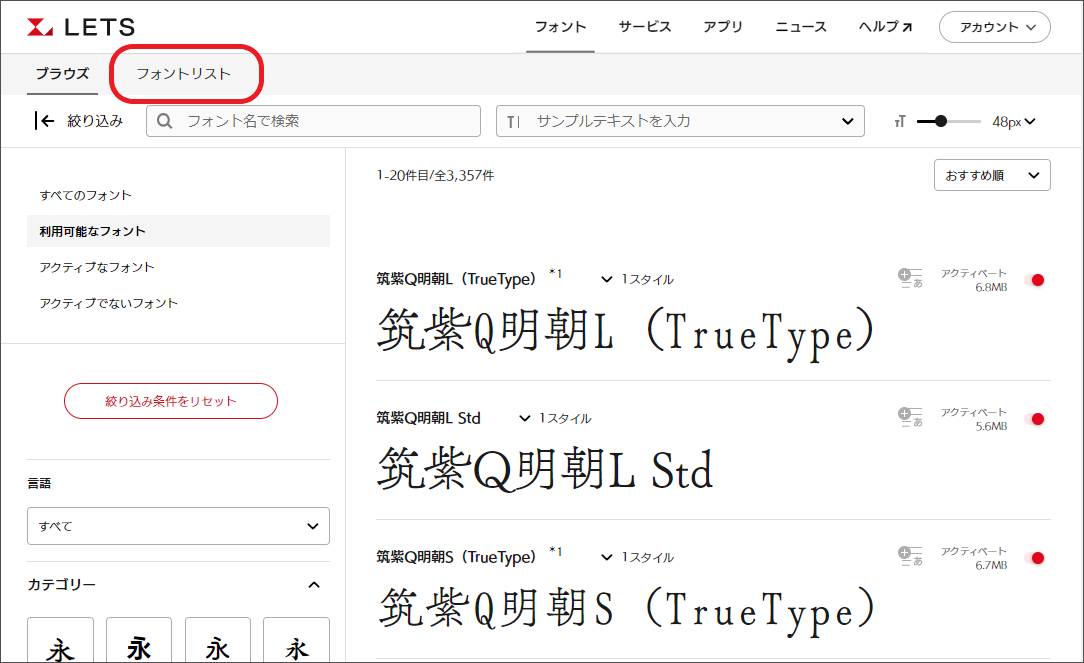Toggle activation for 筑紫Q明朝S (TrueType)

pos(1035,558)
